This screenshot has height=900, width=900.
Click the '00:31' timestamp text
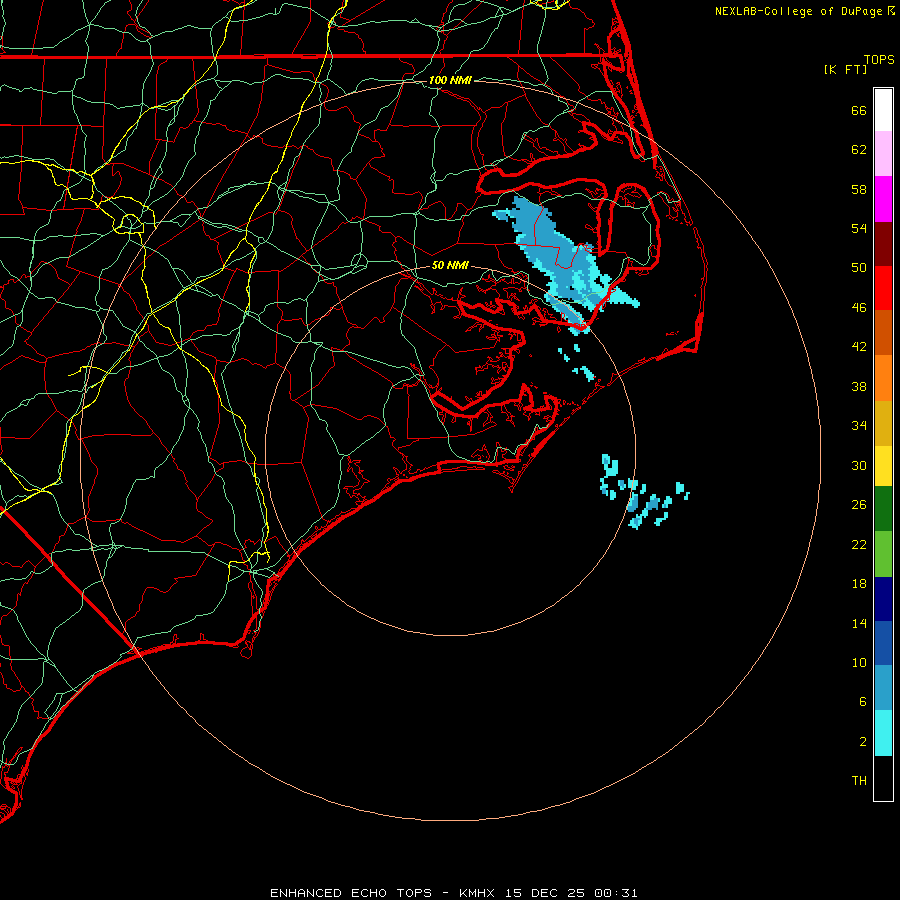click(x=615, y=893)
